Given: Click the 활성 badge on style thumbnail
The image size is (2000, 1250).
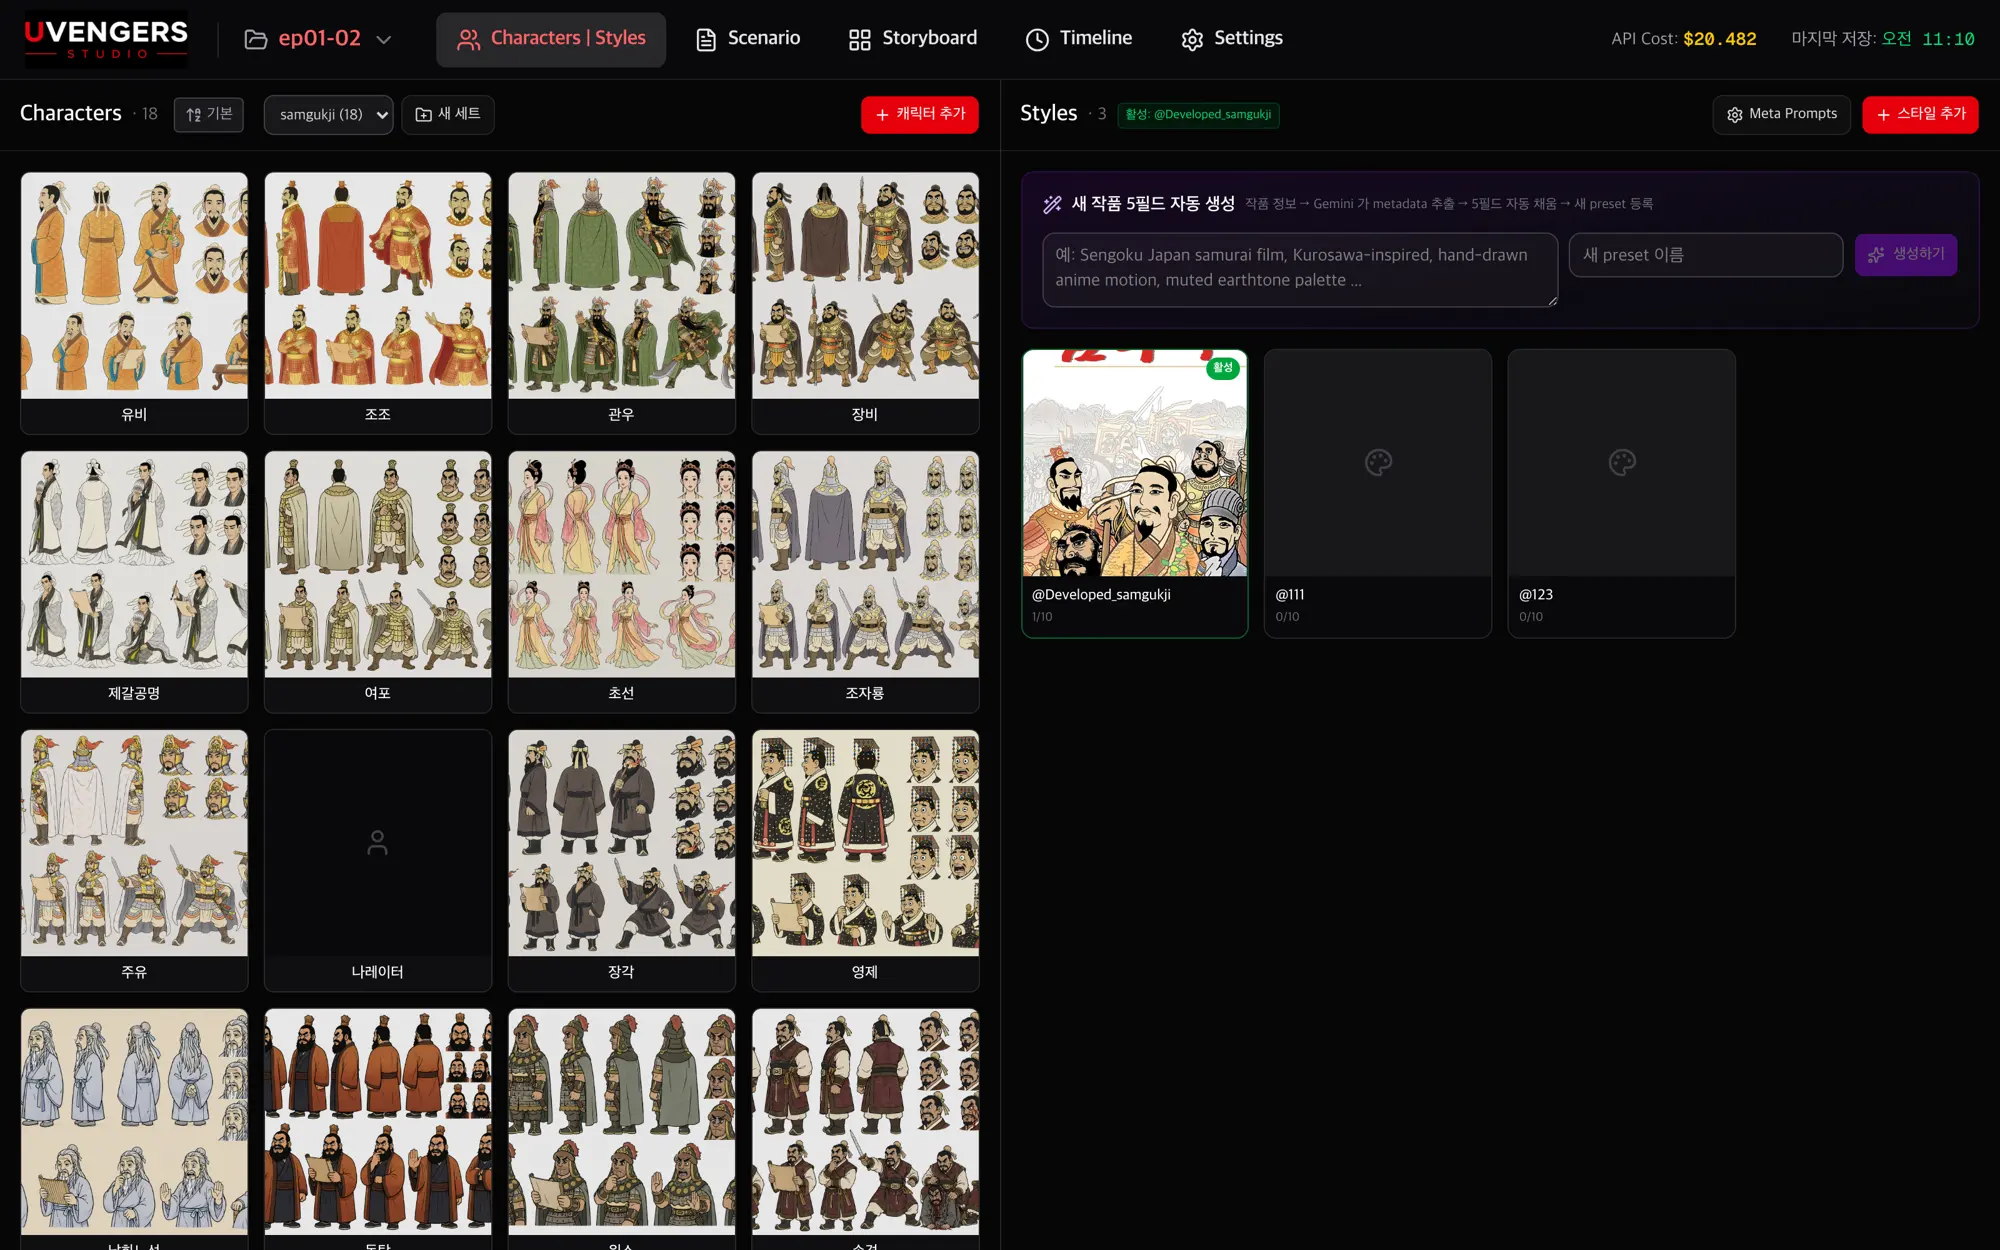Looking at the screenshot, I should pos(1223,368).
